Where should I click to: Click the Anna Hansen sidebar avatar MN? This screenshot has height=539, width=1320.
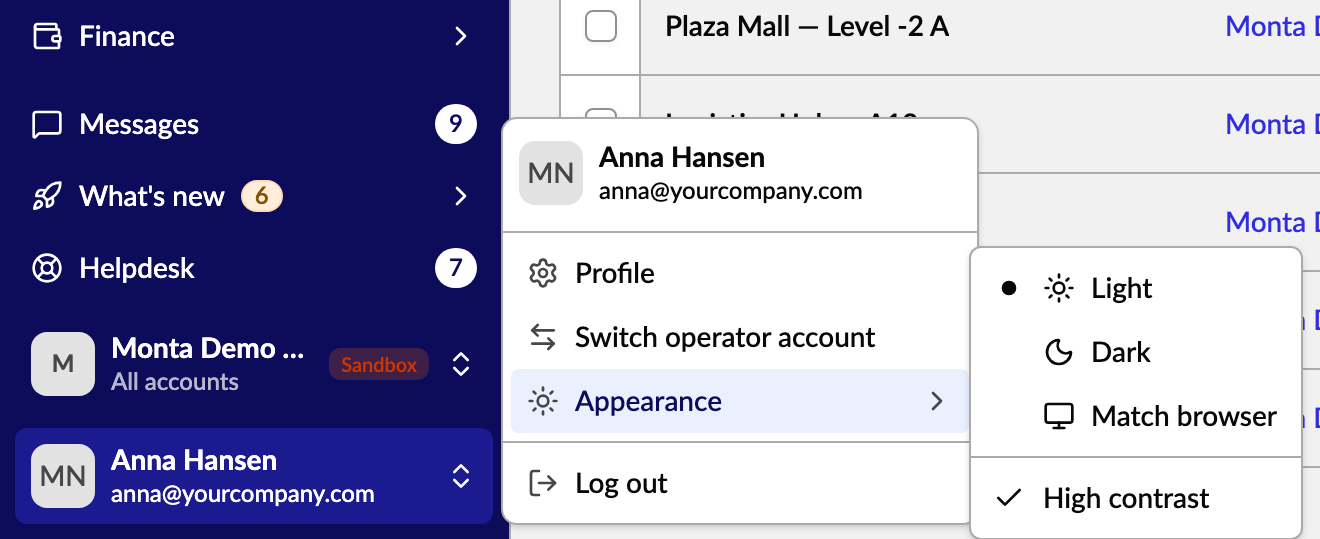pyautogui.click(x=63, y=476)
